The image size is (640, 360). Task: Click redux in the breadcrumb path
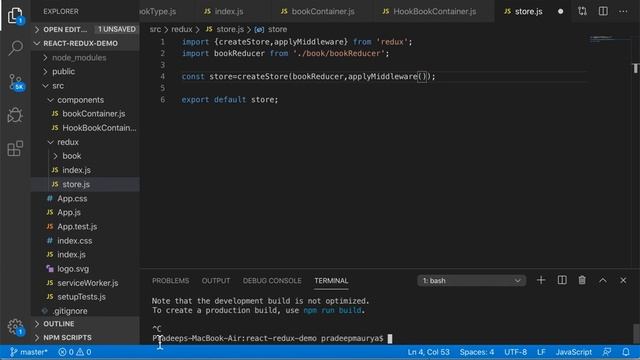click(182, 29)
